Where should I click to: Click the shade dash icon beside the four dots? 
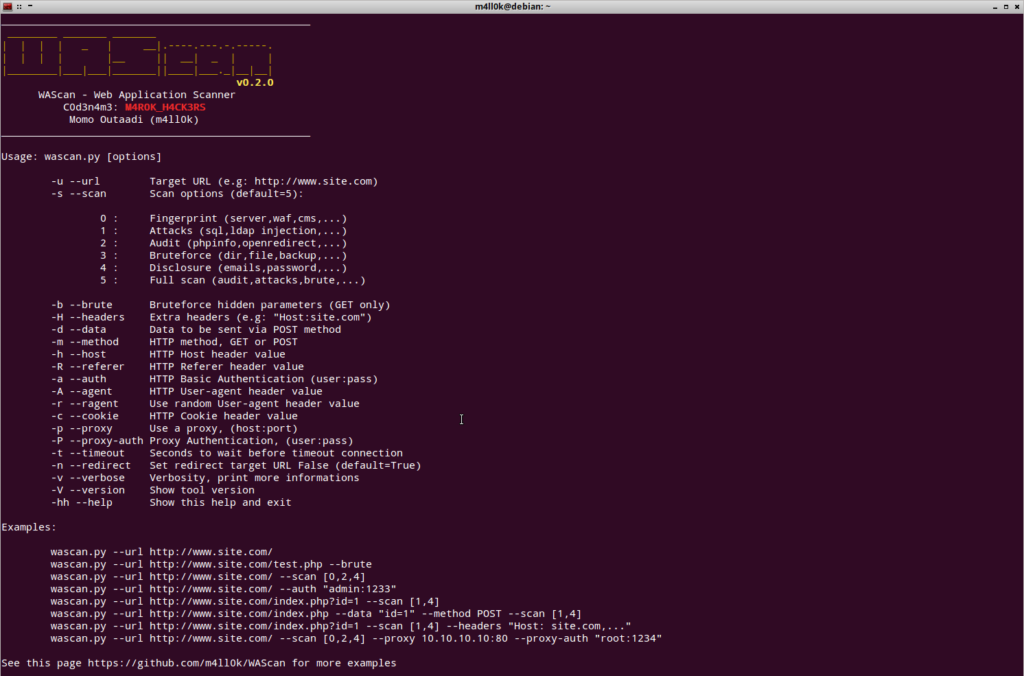point(30,6)
